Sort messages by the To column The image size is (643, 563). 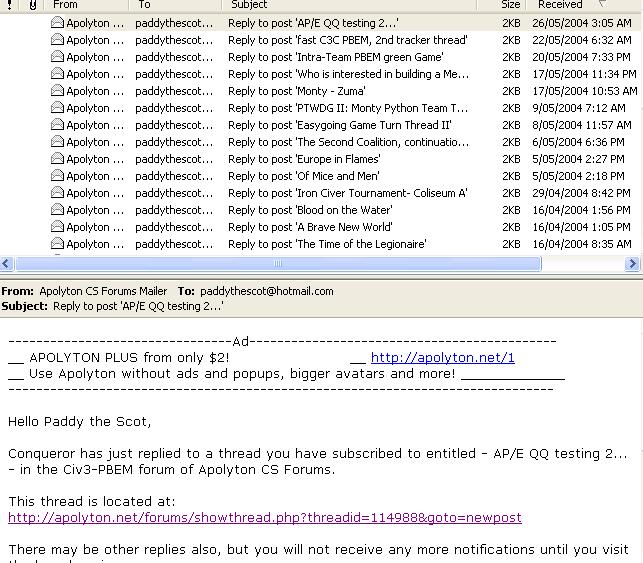[175, 5]
